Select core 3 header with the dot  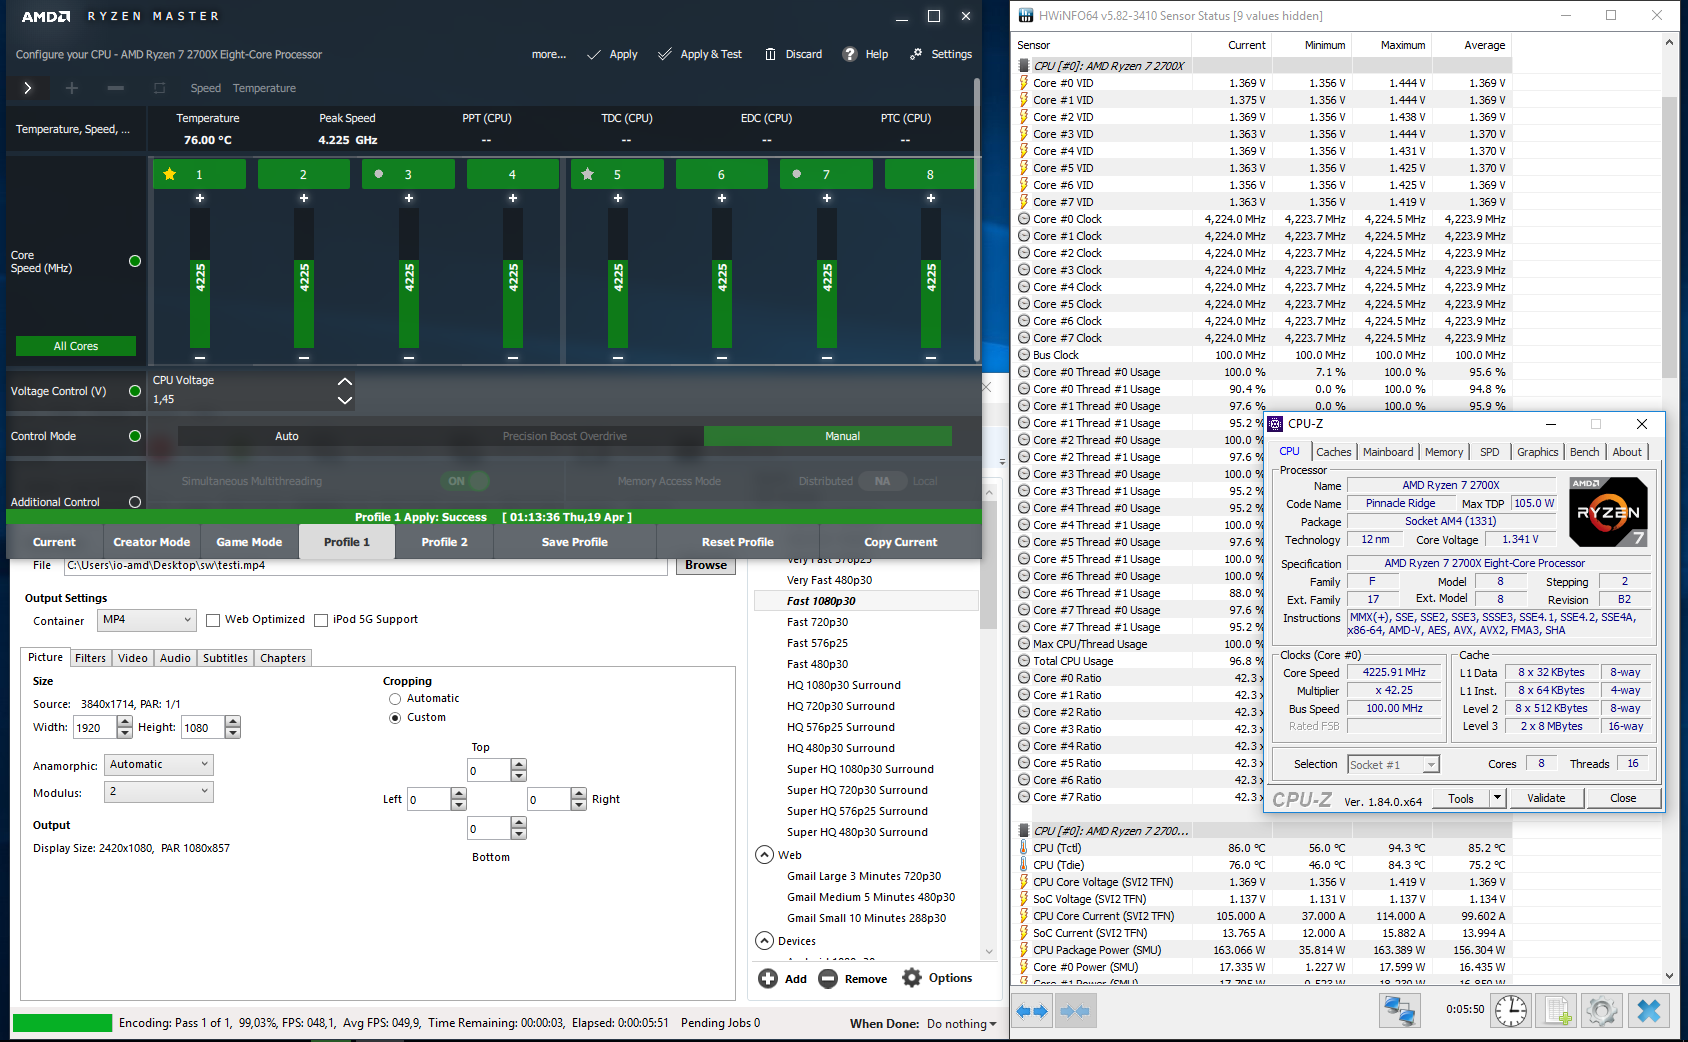tap(408, 174)
